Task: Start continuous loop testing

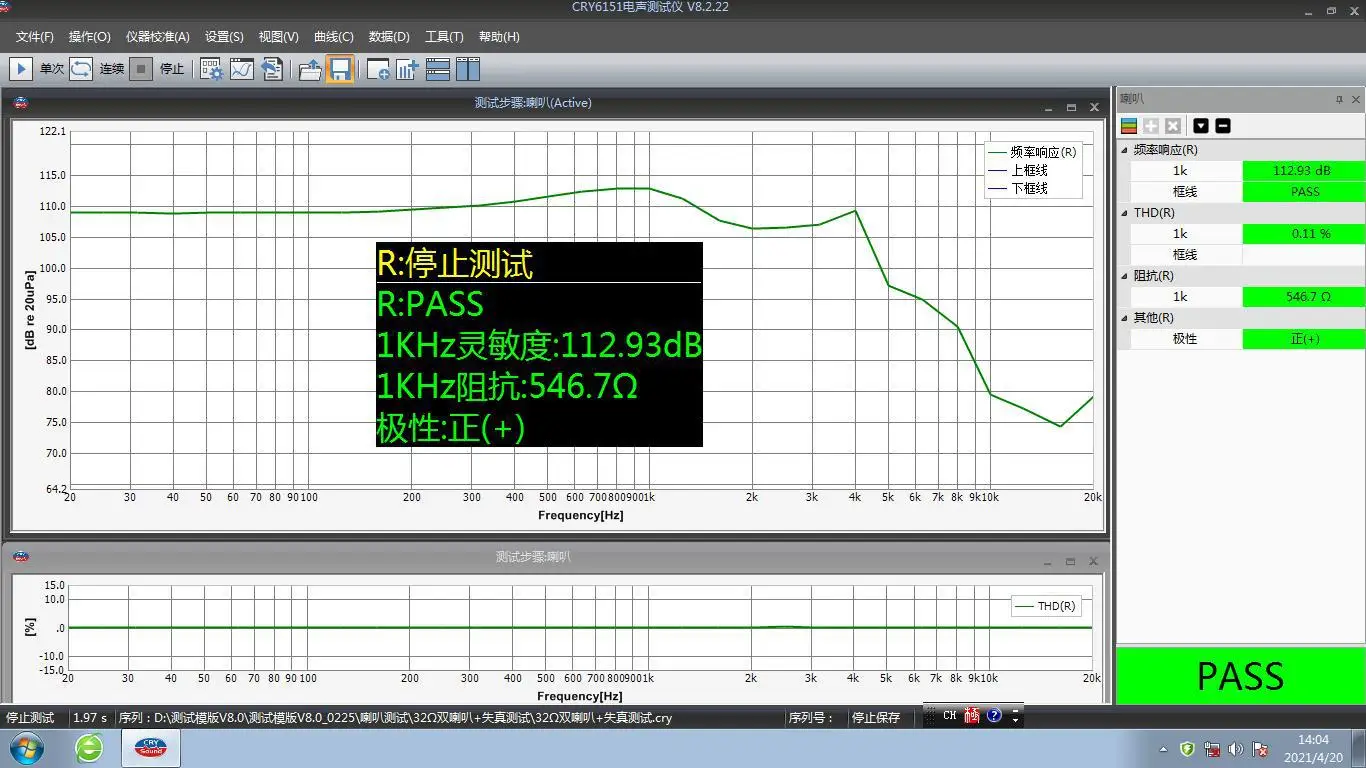Action: coord(81,69)
